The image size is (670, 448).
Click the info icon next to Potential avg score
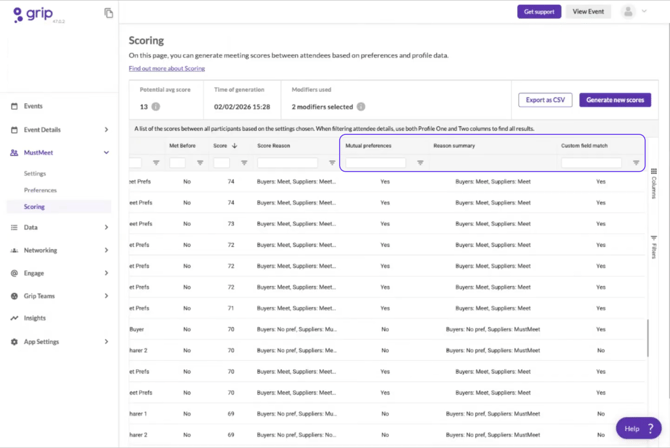coord(156,107)
